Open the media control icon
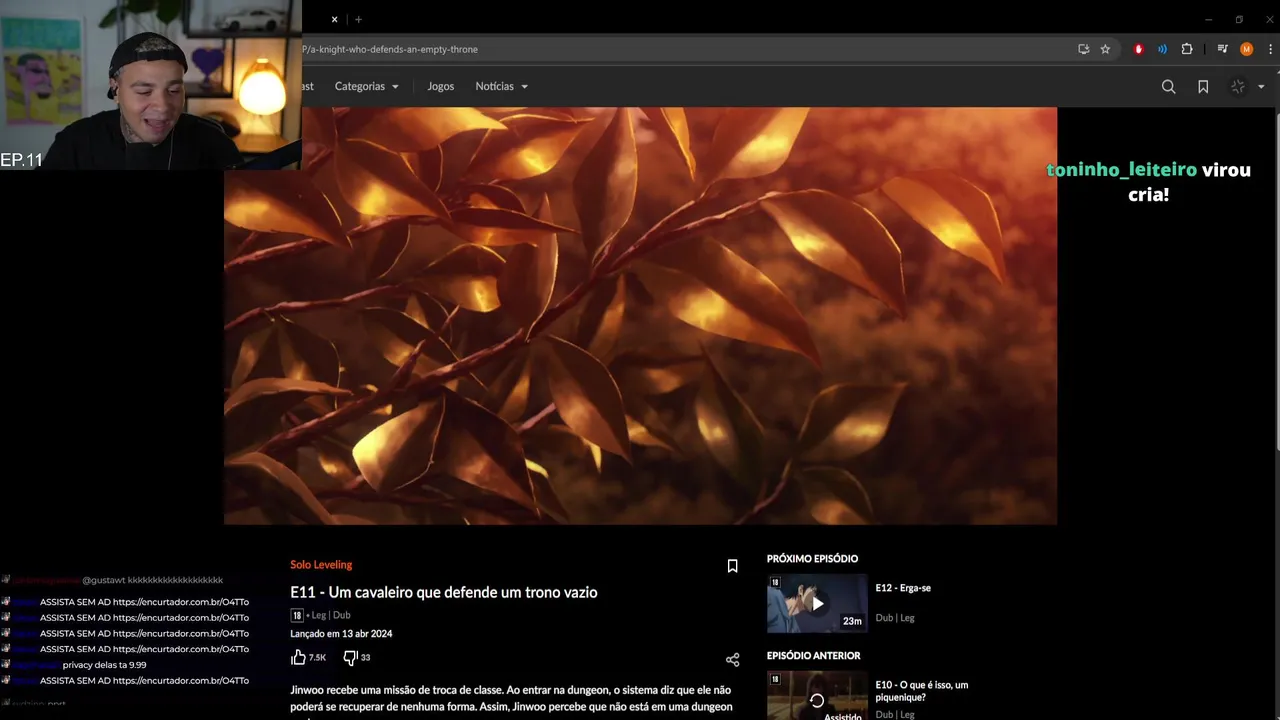The width and height of the screenshot is (1280, 720). point(1222,49)
